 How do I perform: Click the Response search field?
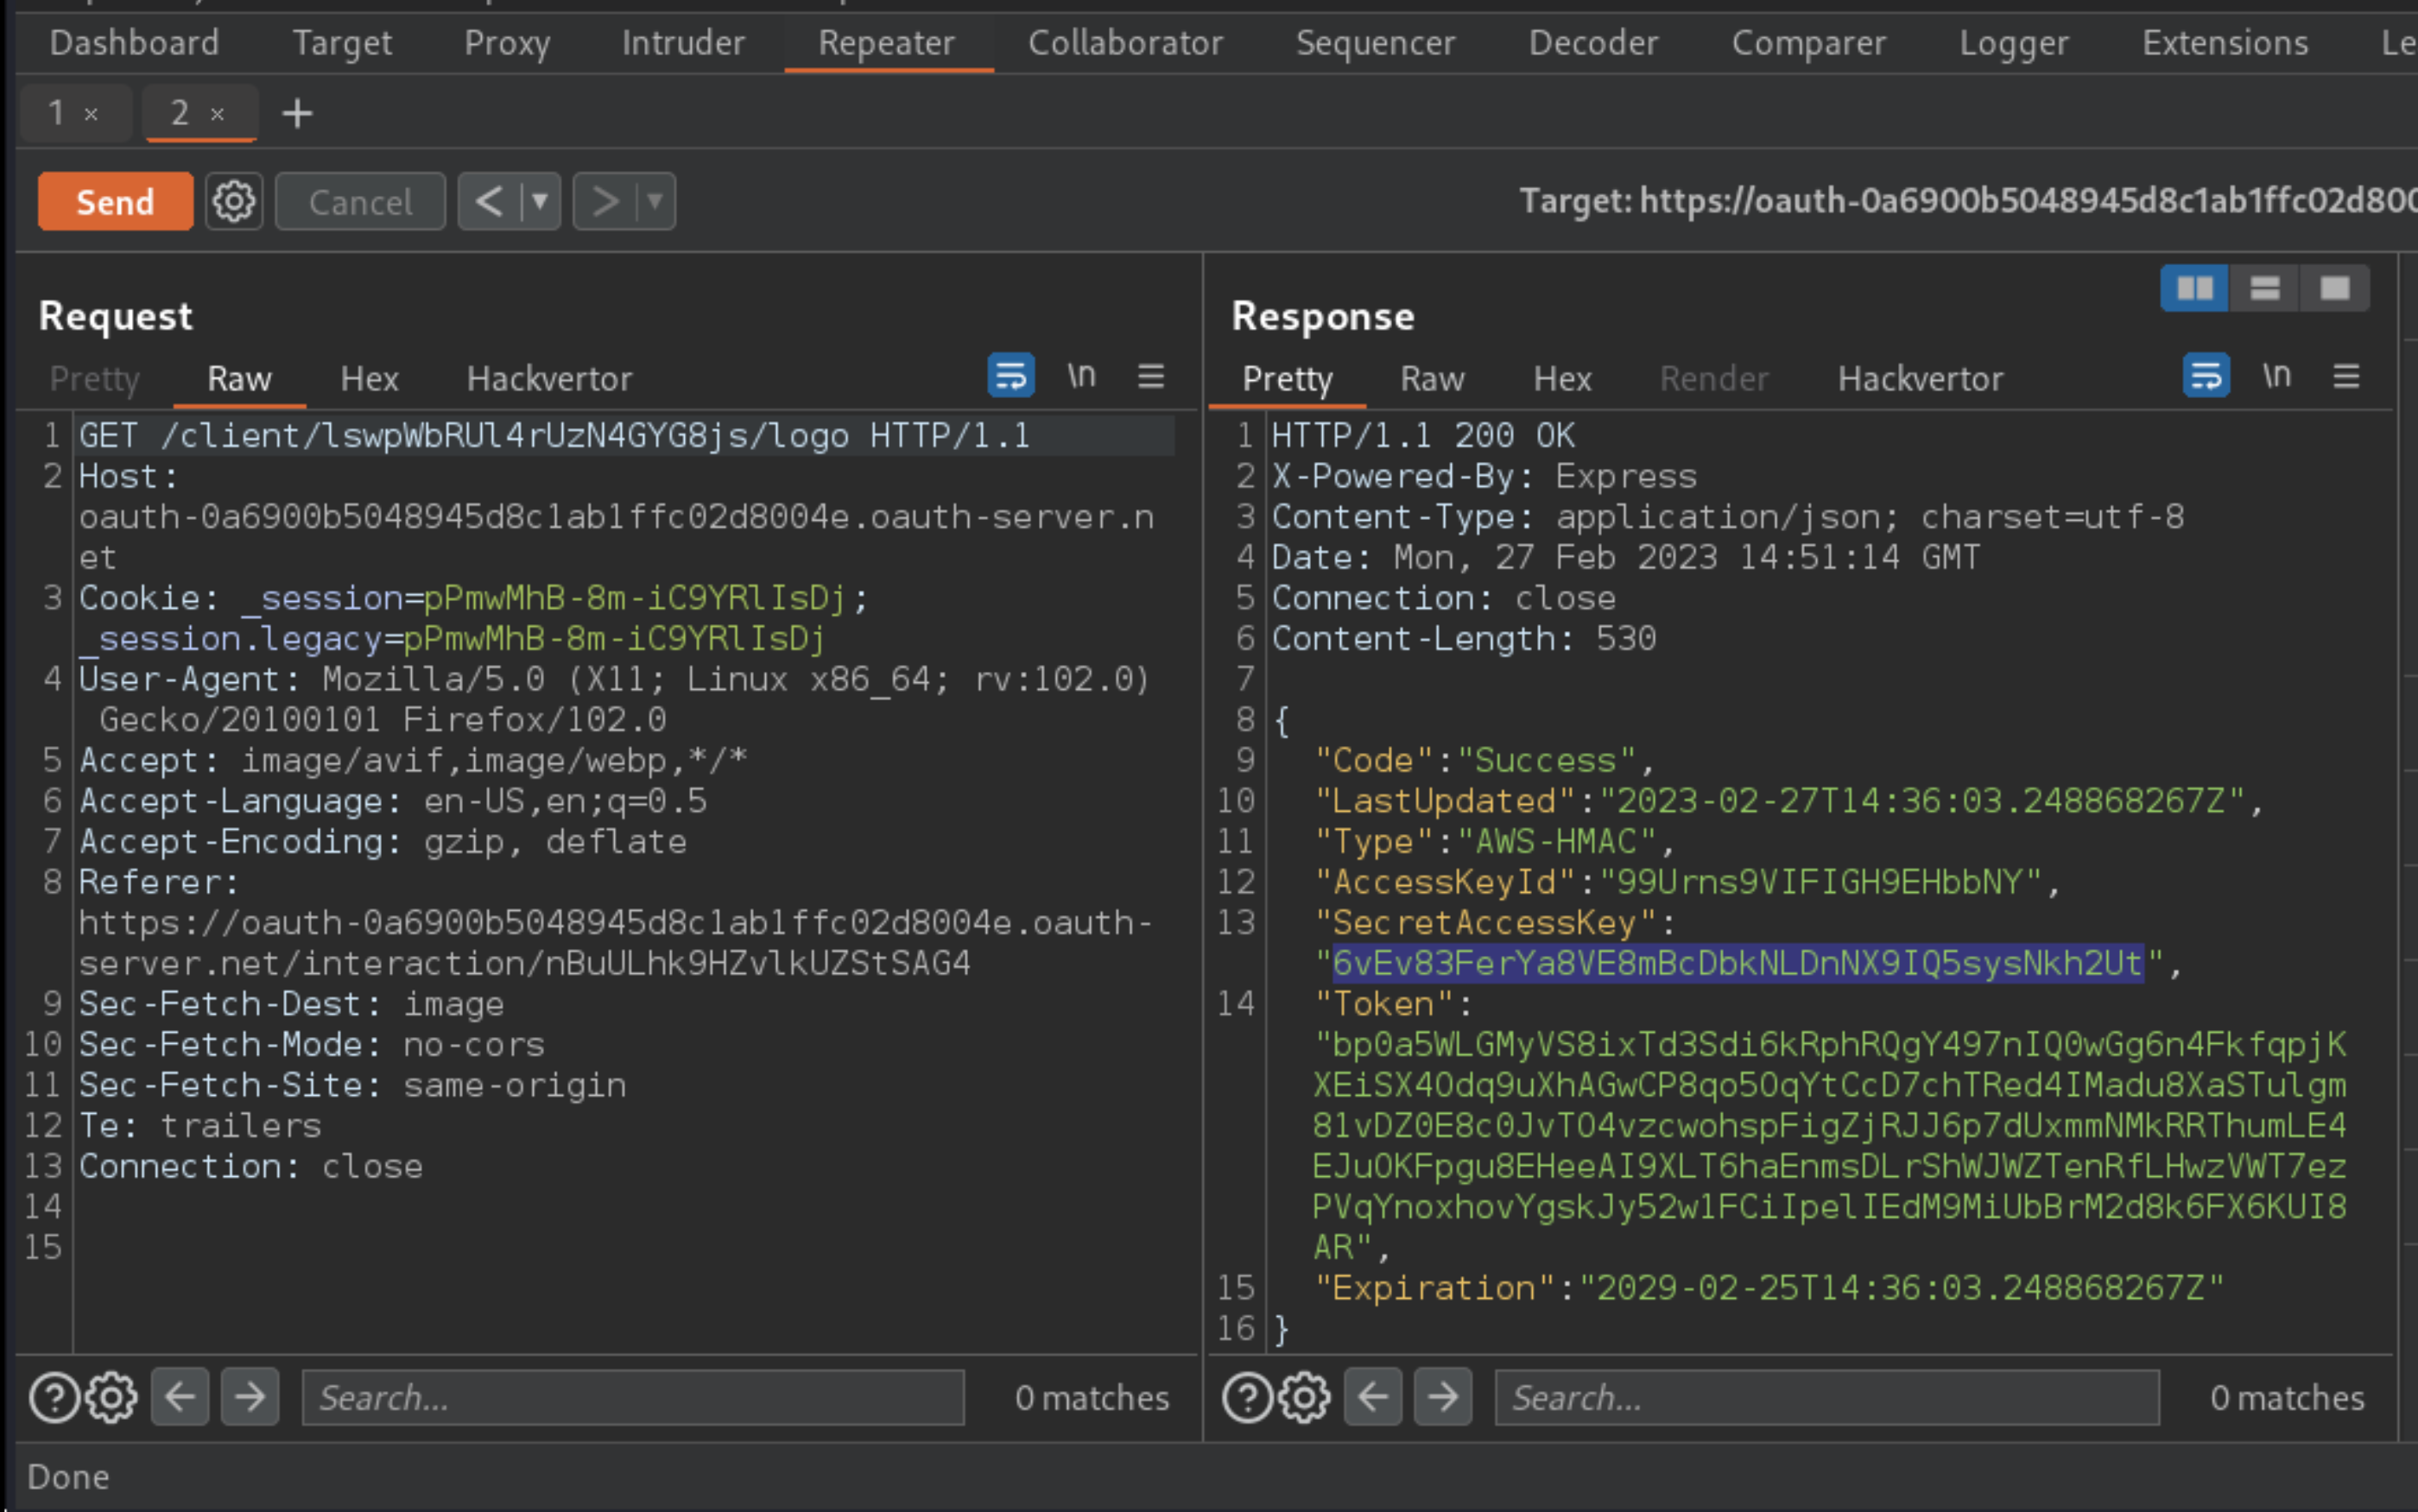point(1827,1397)
